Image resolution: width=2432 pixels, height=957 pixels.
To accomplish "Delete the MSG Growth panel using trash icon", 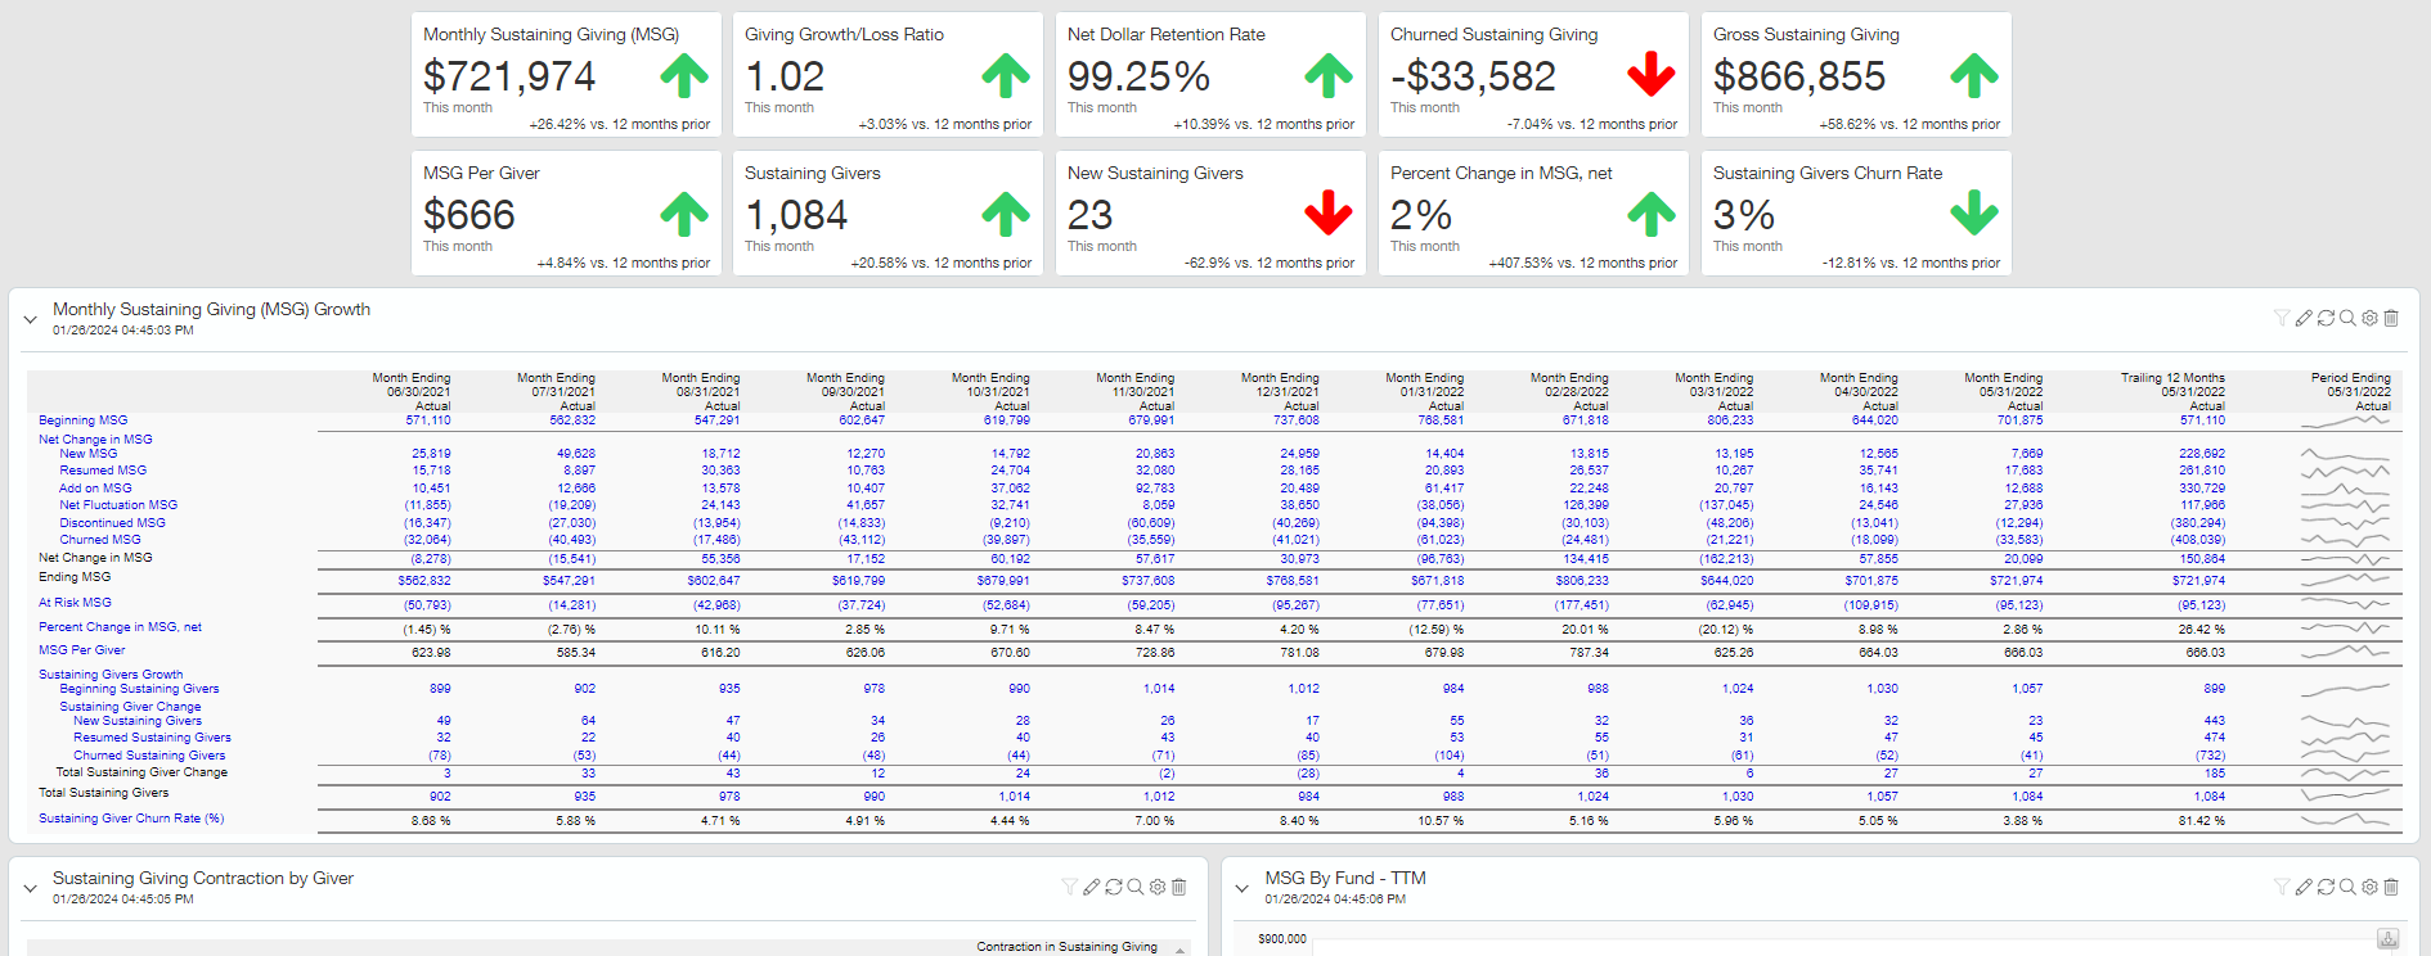I will [2391, 318].
